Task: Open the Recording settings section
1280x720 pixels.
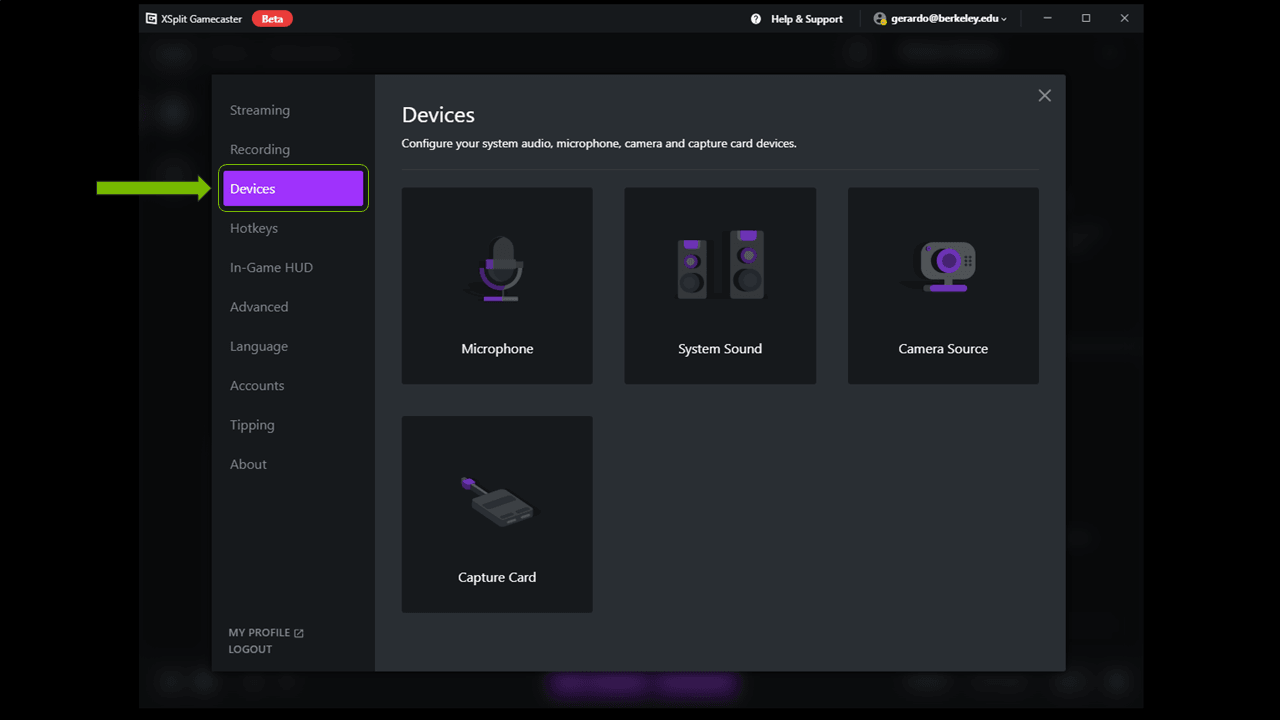Action: [260, 149]
